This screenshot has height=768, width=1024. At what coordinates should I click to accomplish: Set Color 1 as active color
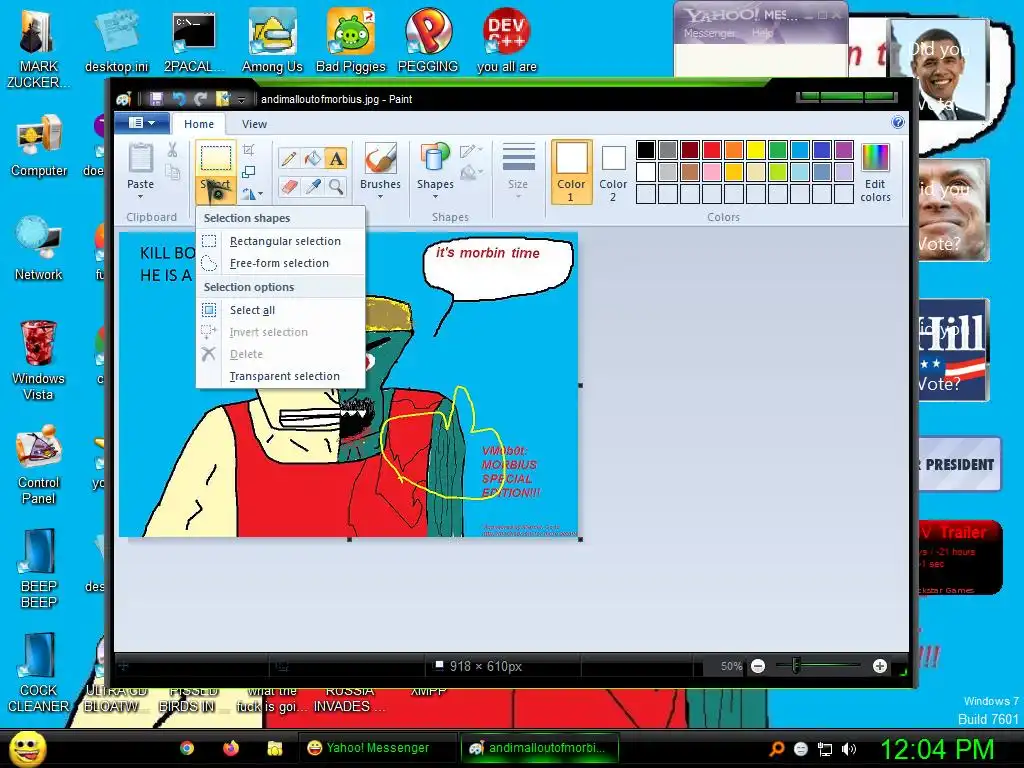pos(571,172)
